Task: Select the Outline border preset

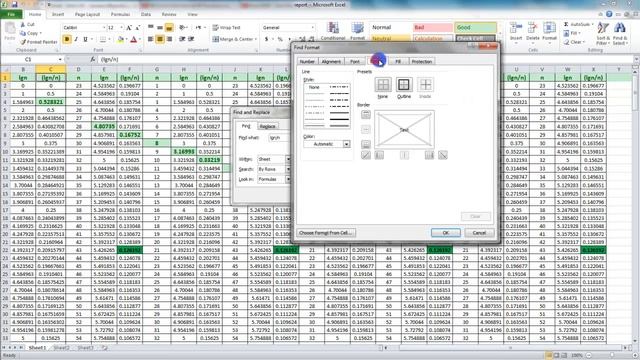Action: (x=404, y=84)
